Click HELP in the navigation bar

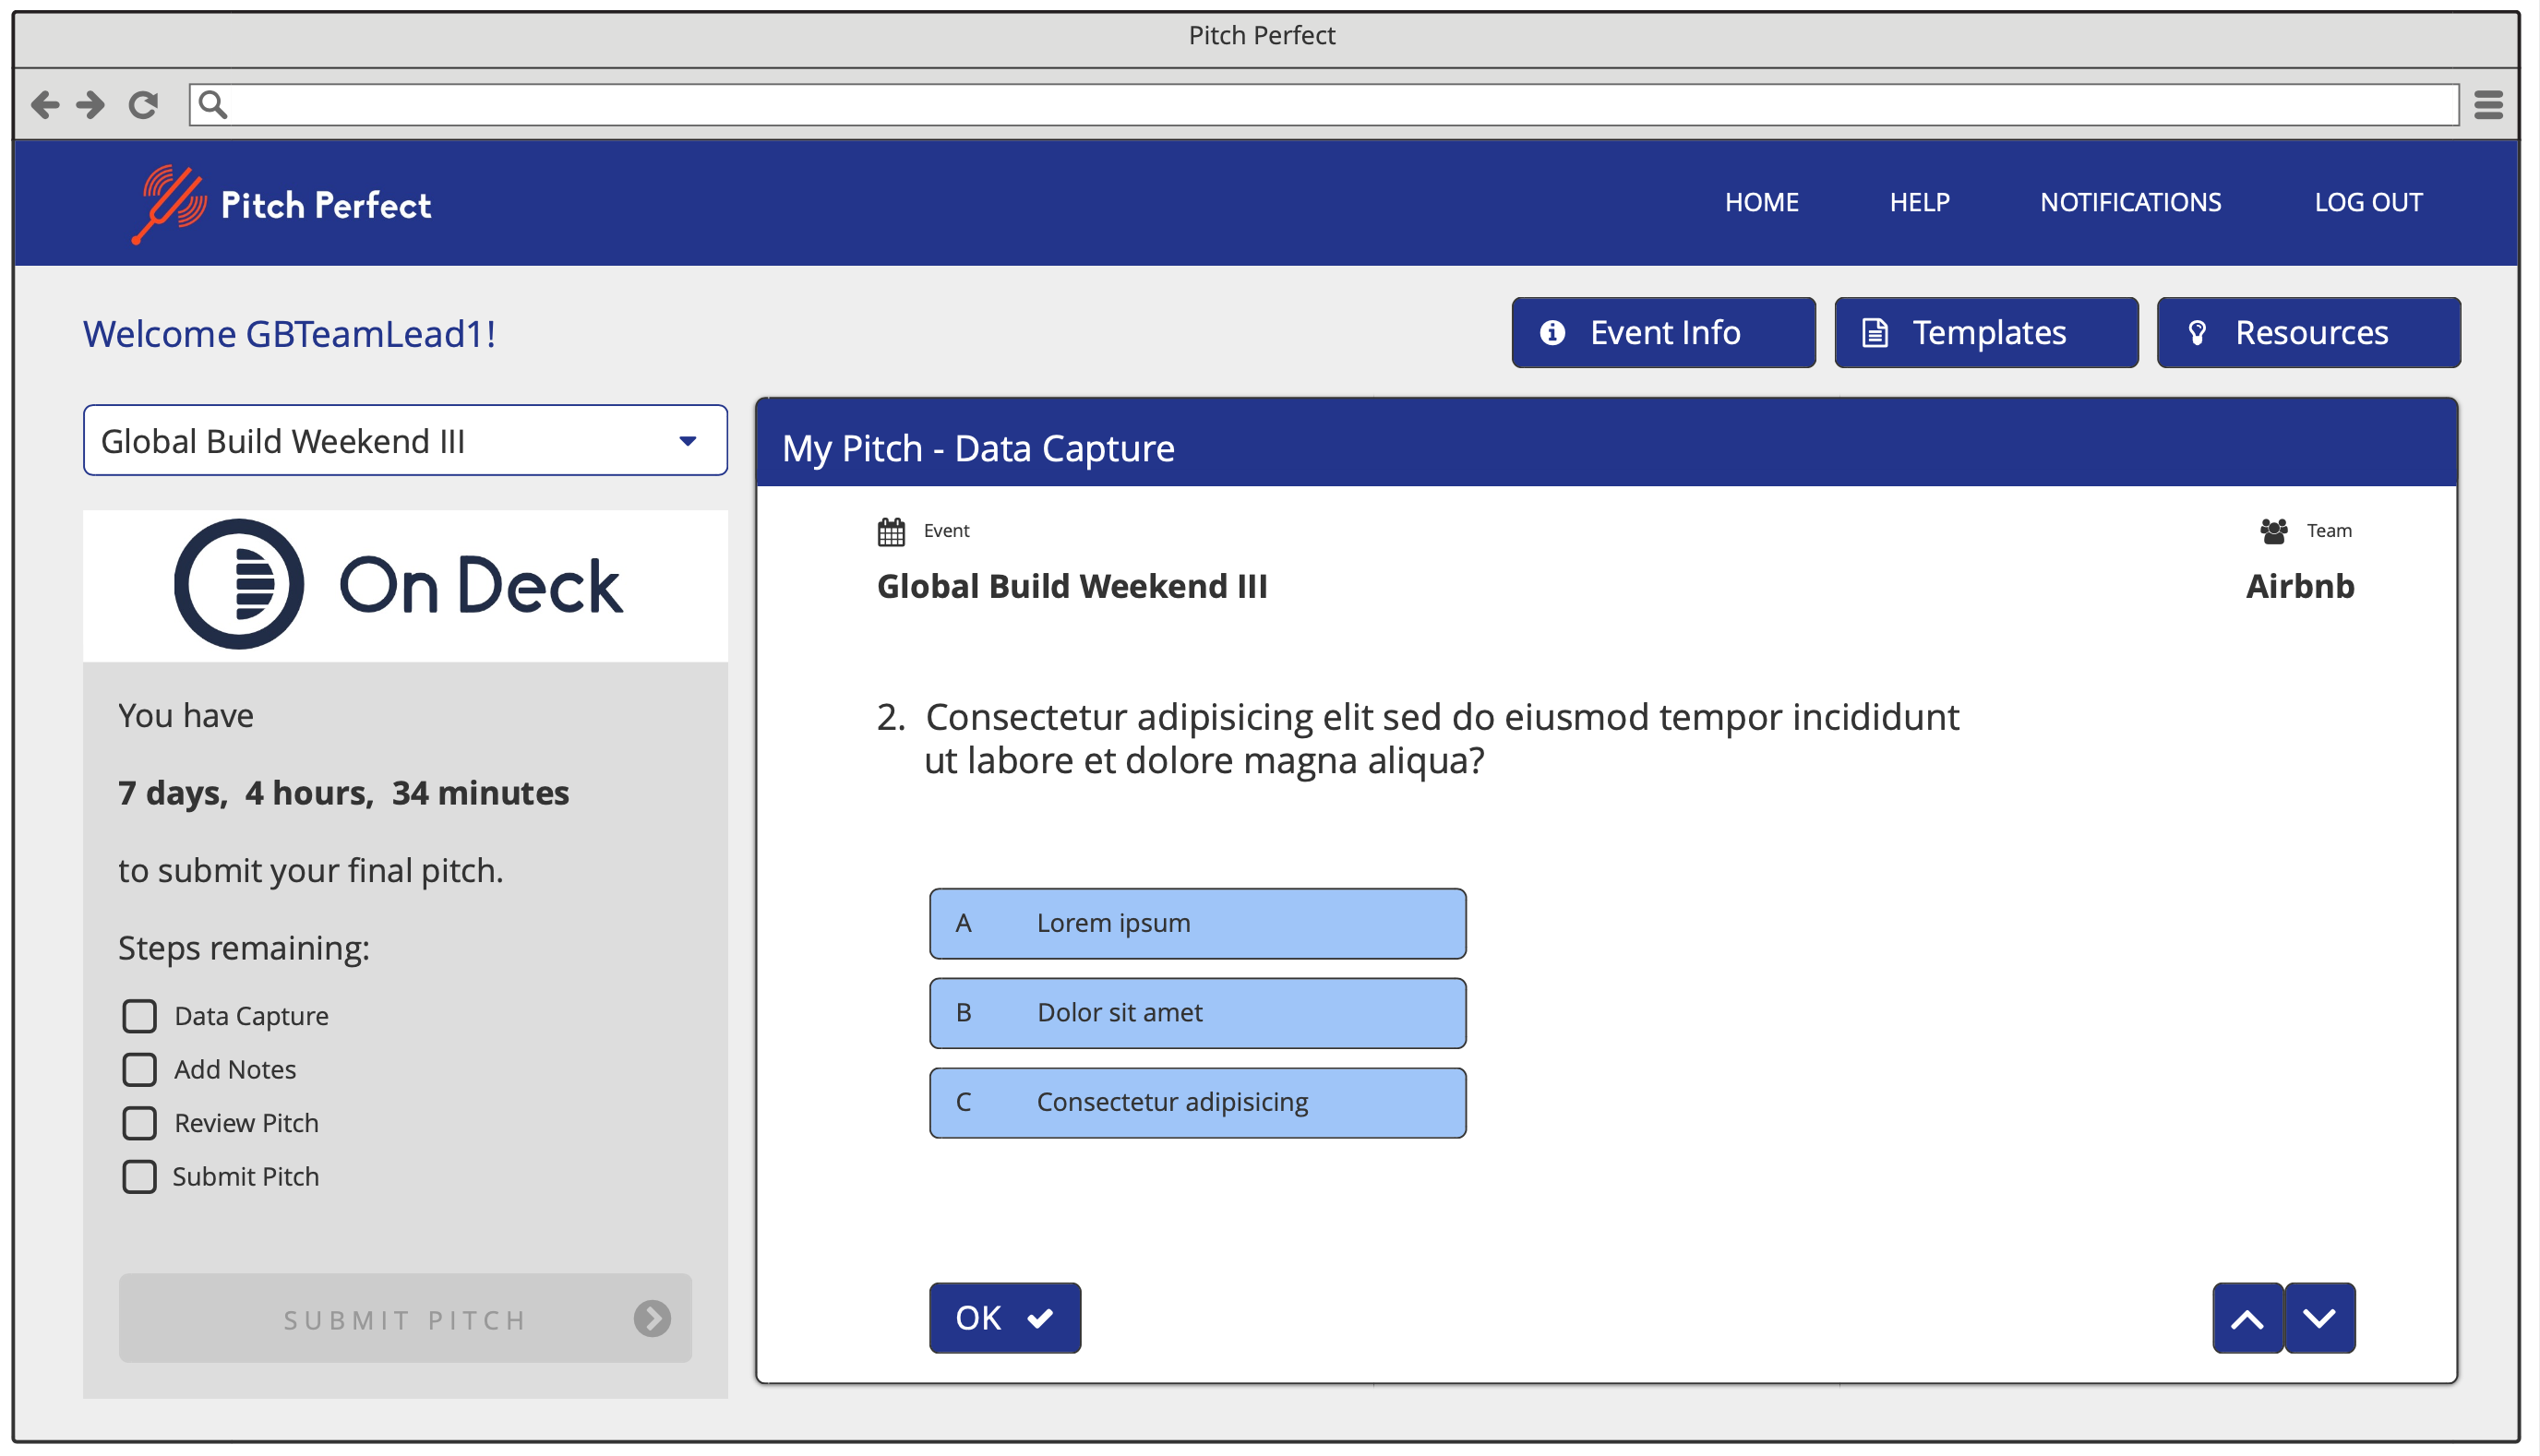tap(1919, 203)
